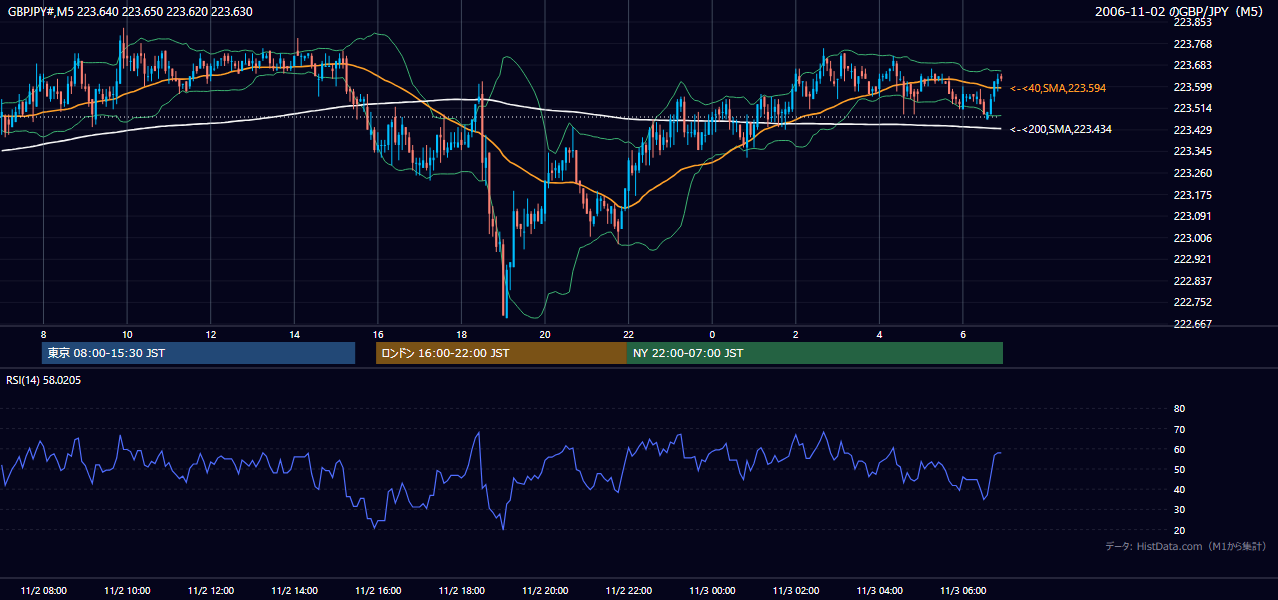Click the bottom date label 11/2 20:00
1278x600 pixels.
pos(545,591)
